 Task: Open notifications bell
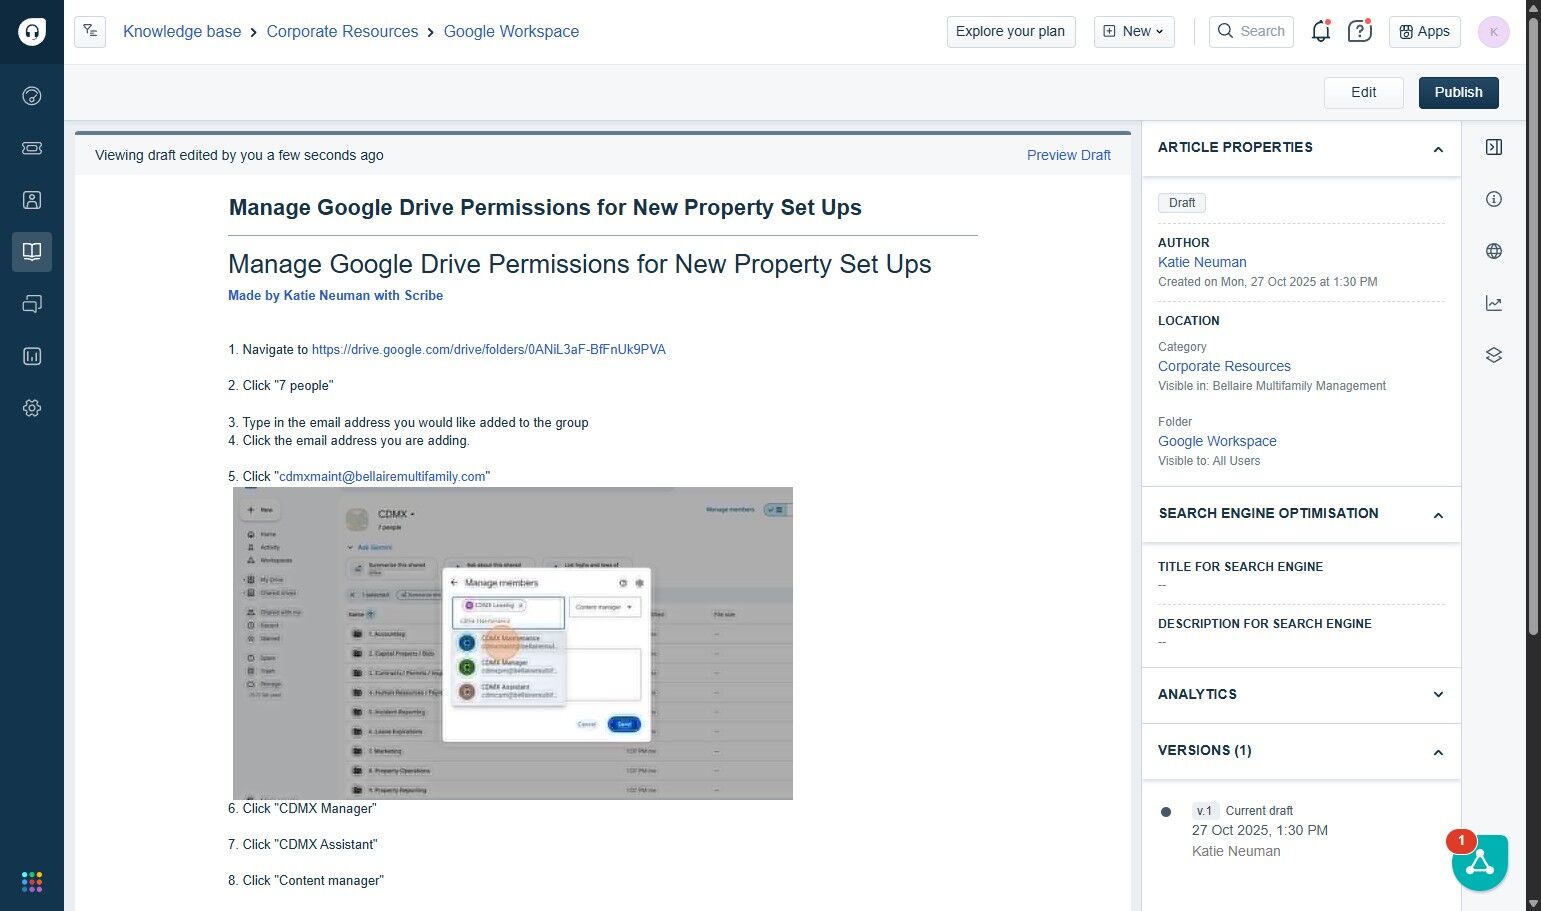[1321, 31]
